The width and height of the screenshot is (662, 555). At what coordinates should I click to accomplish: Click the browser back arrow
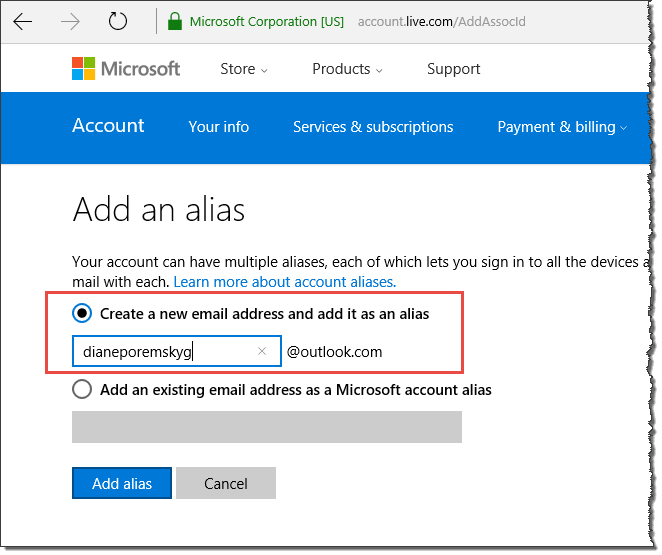(x=23, y=21)
